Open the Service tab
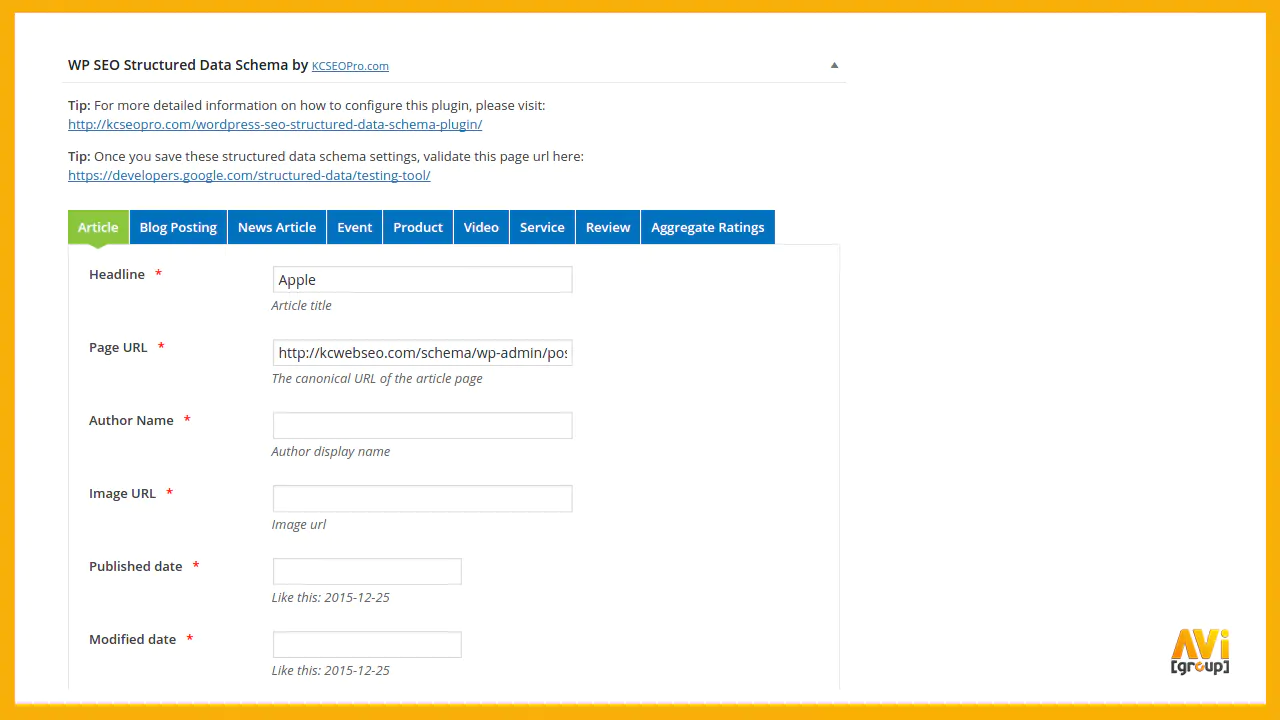Image resolution: width=1280 pixels, height=720 pixels. pos(542,227)
